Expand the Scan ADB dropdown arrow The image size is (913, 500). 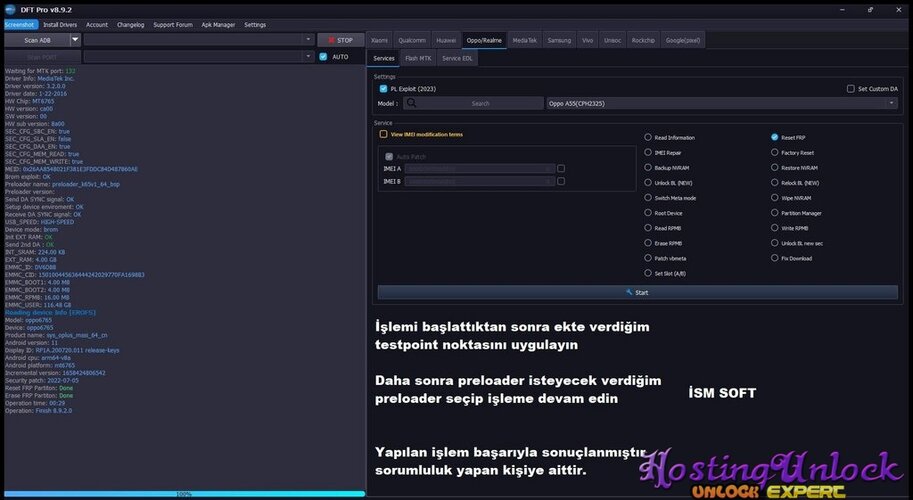(75, 40)
